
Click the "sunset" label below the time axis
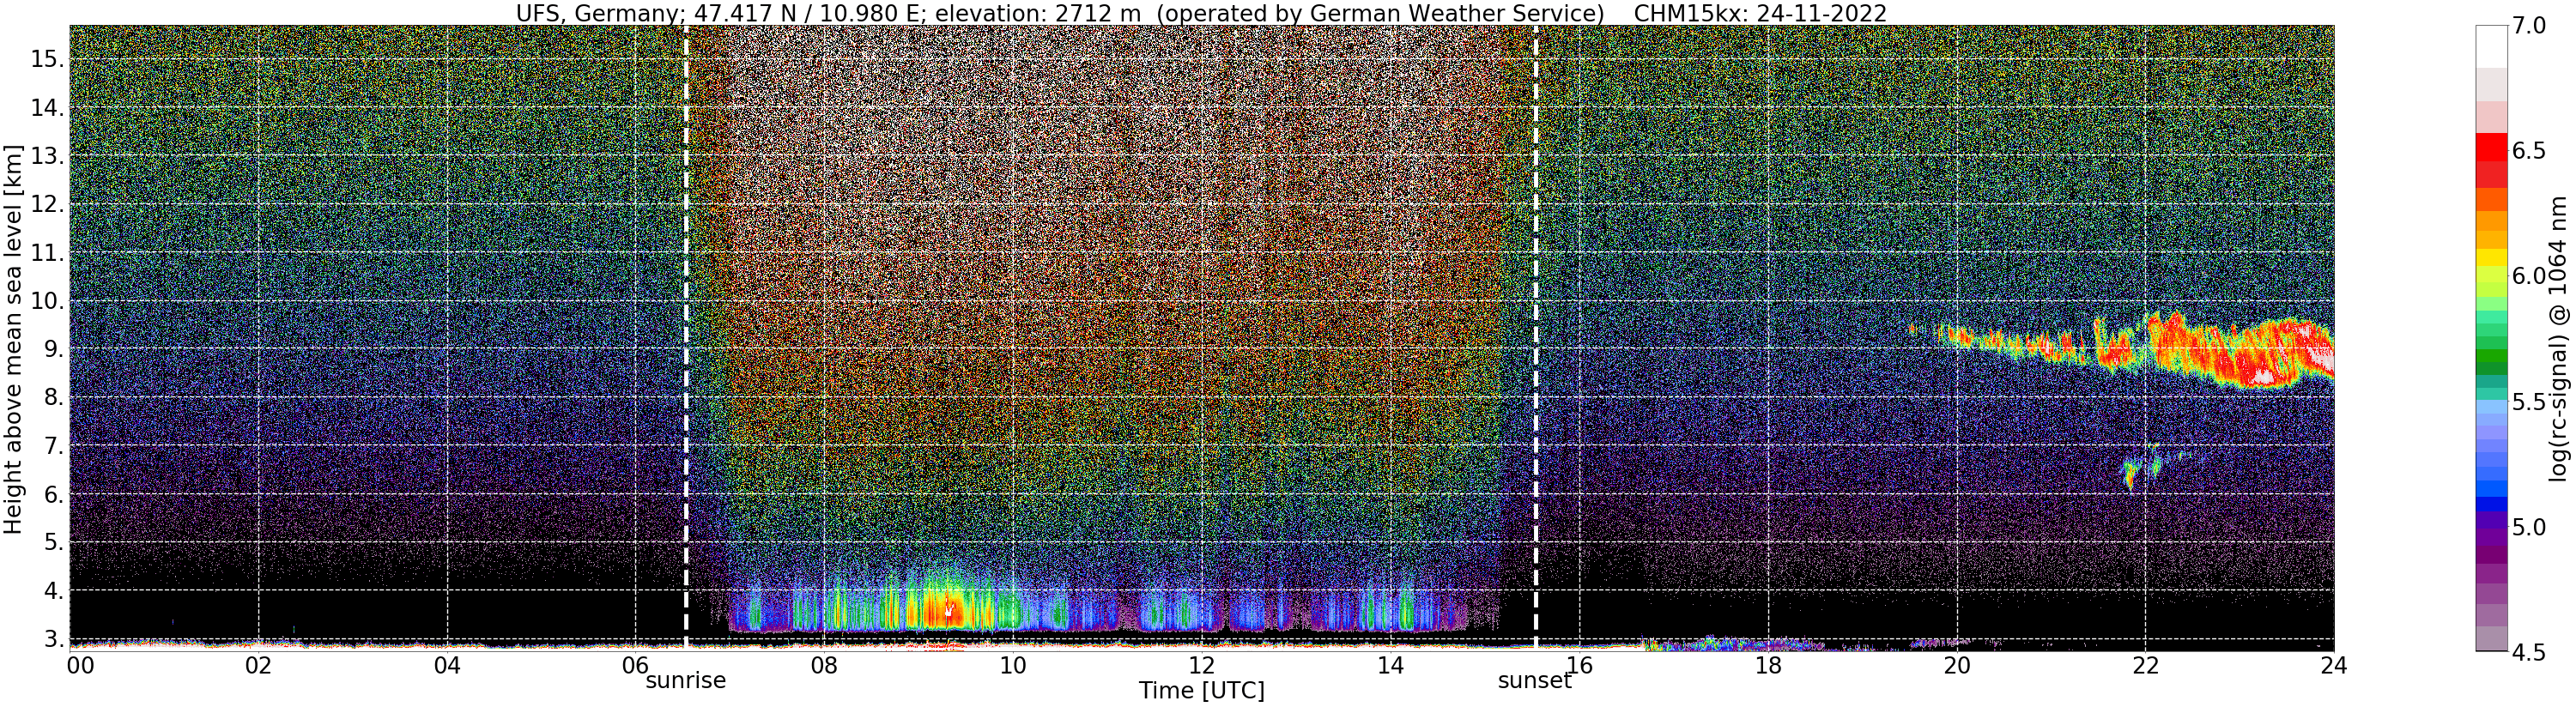pyautogui.click(x=1534, y=681)
